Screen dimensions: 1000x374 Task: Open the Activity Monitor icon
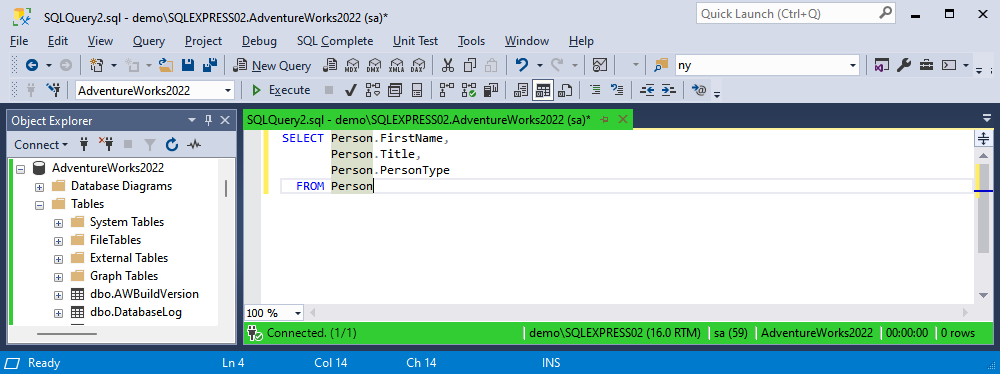[x=599, y=65]
